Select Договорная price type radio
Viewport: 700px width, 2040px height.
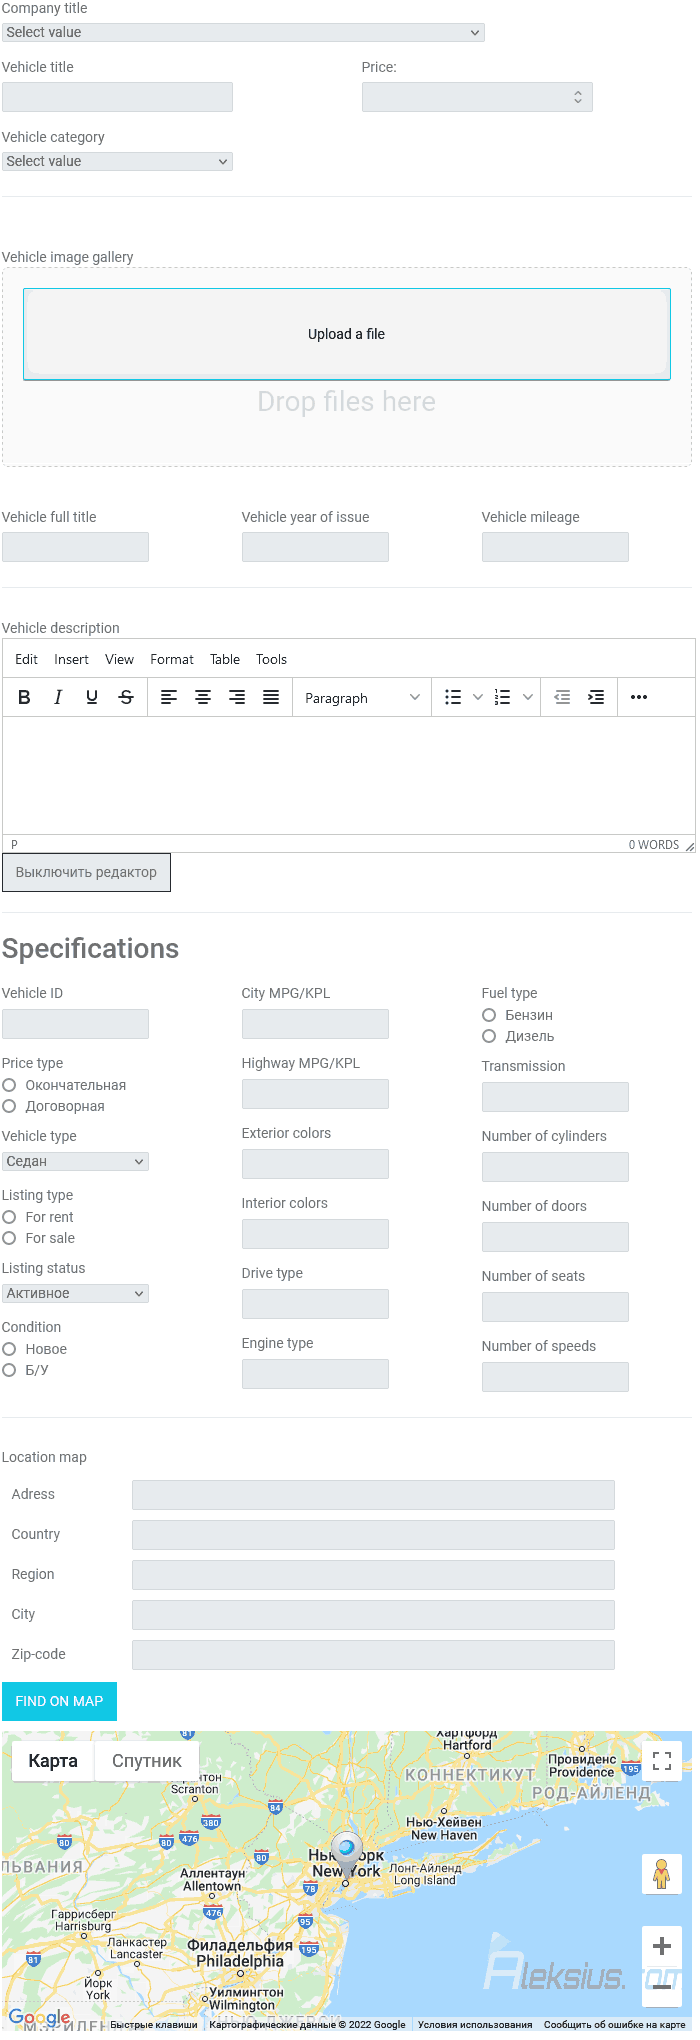click(x=9, y=1106)
